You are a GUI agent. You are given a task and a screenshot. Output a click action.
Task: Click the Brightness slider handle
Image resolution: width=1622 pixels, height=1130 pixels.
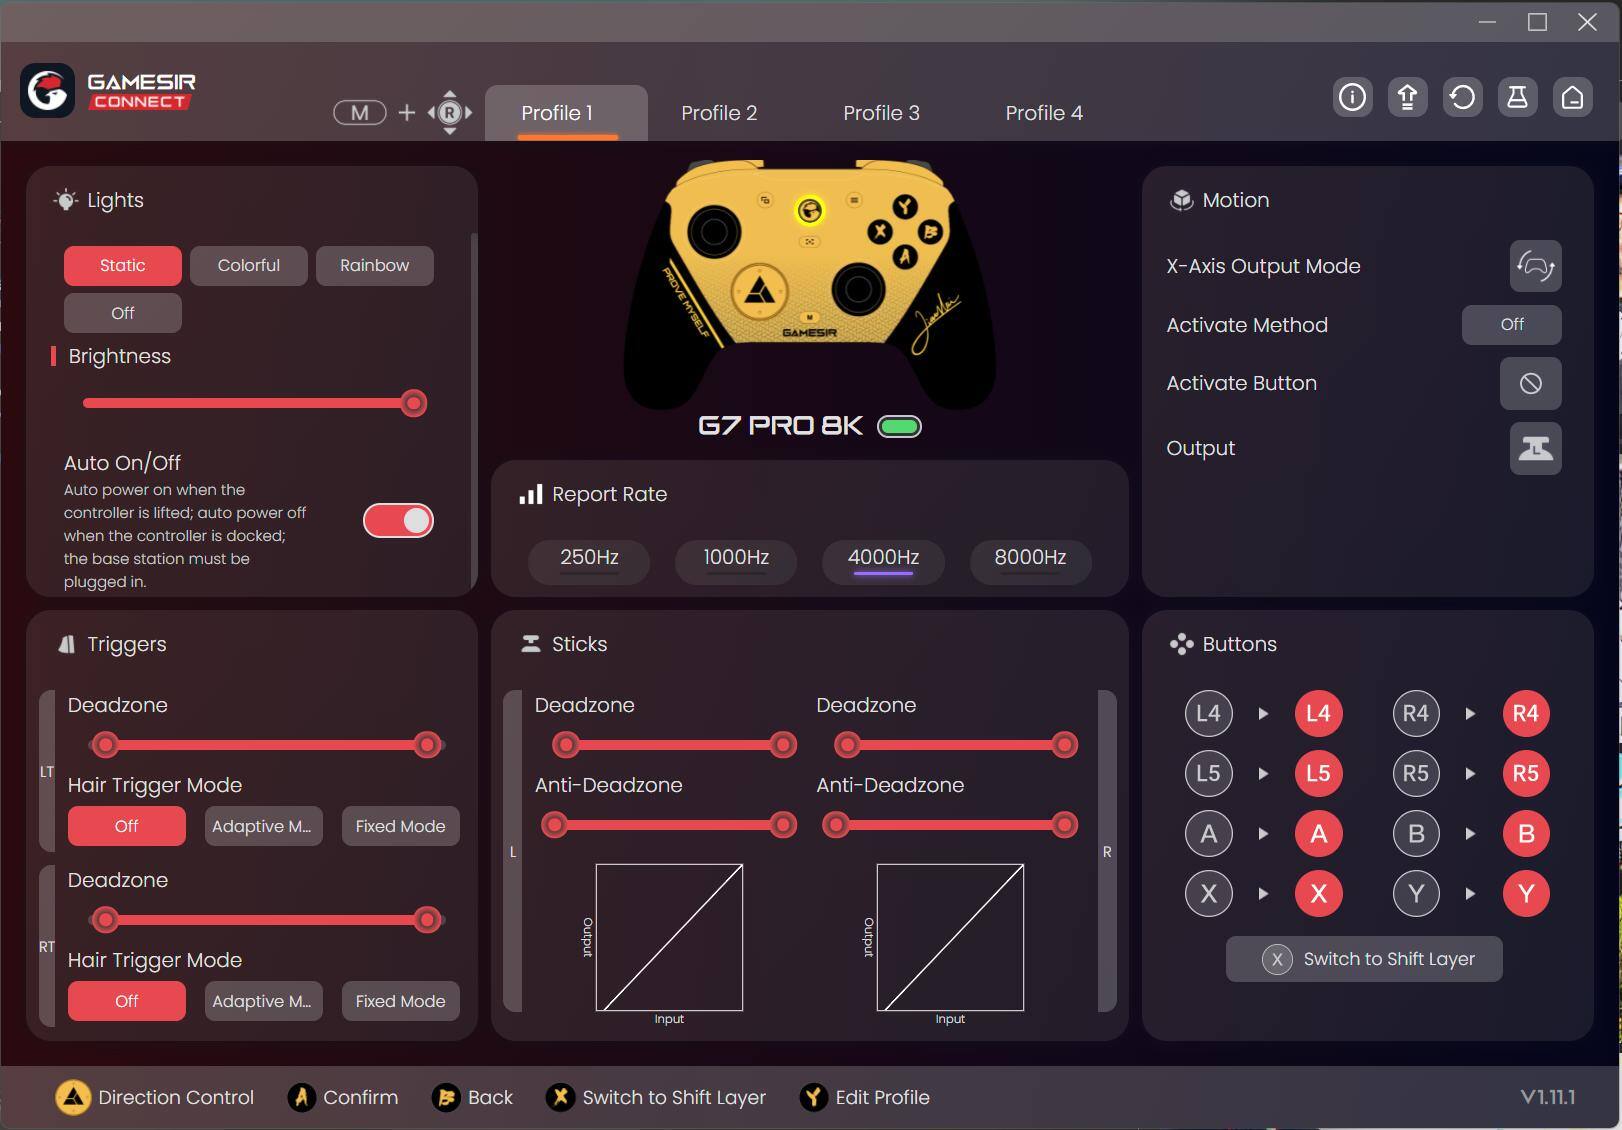coord(413,404)
